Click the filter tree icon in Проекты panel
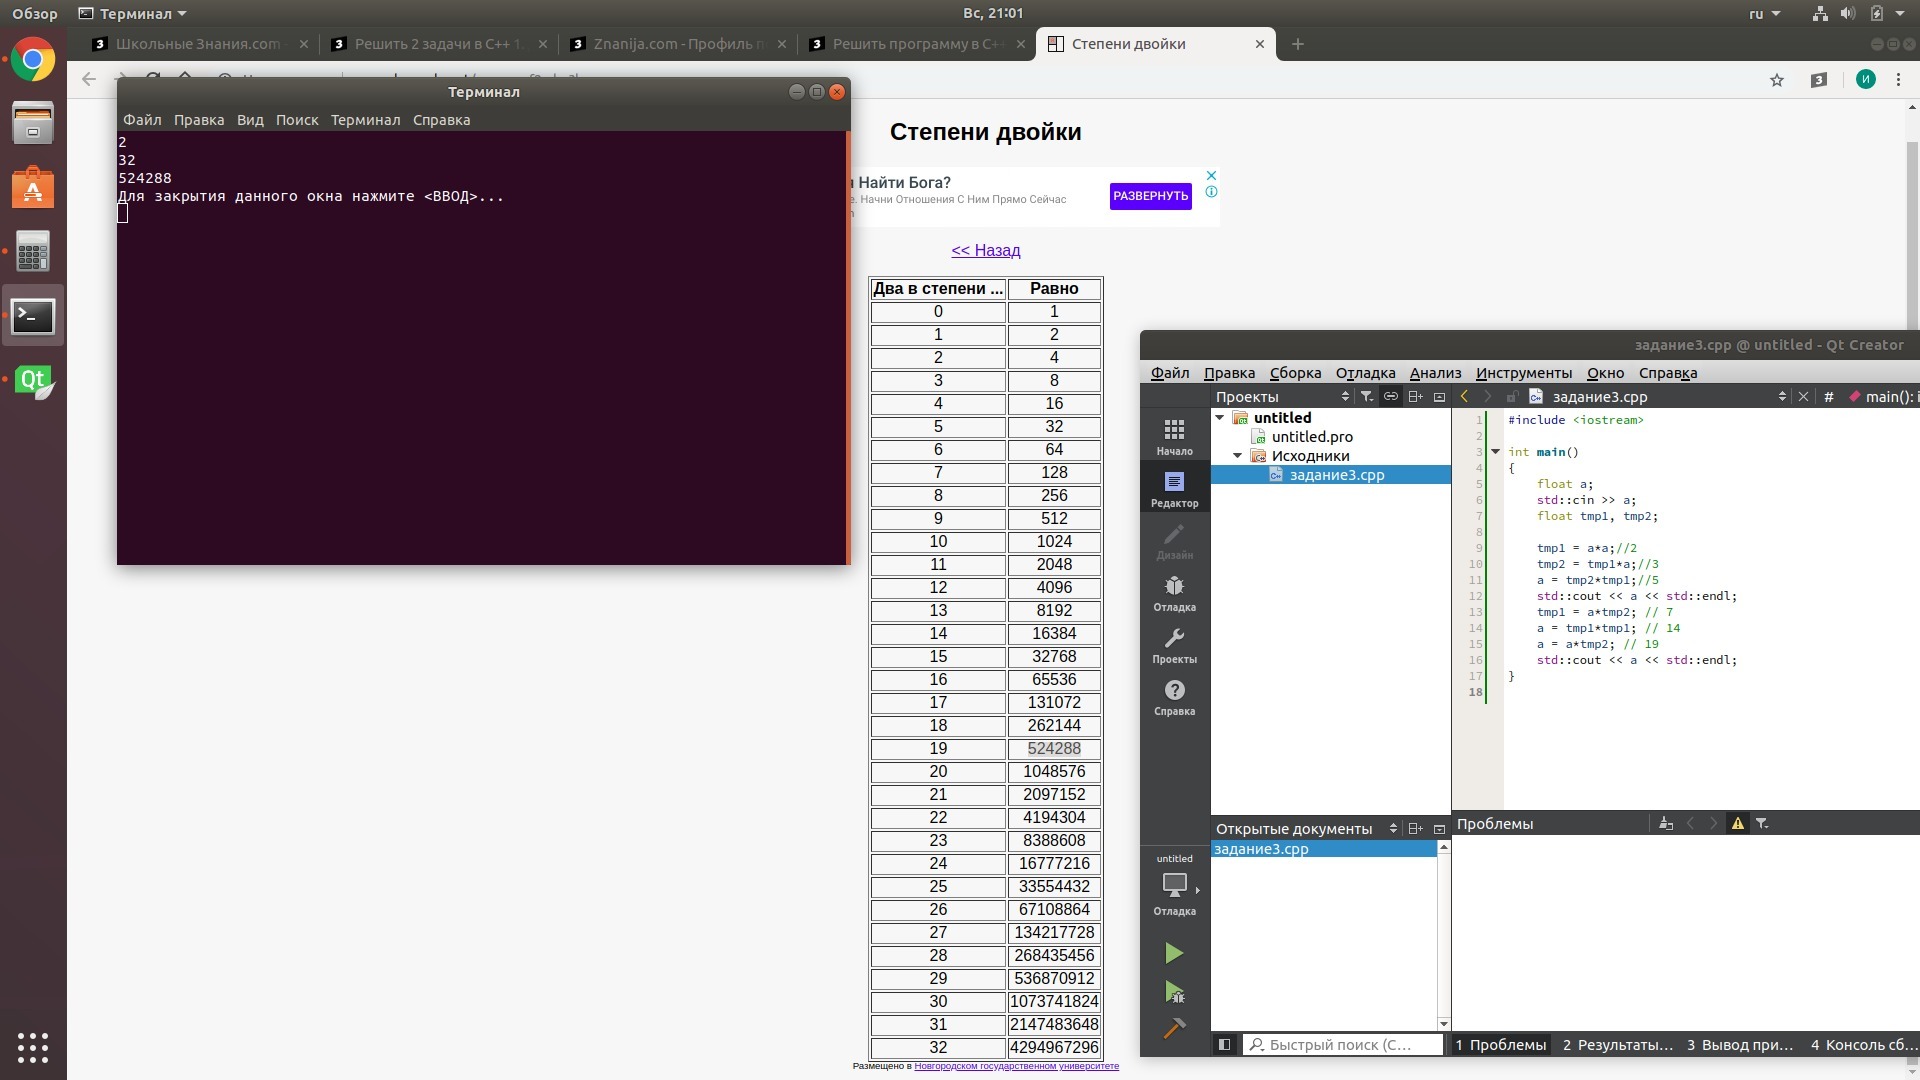The width and height of the screenshot is (1920, 1080). point(1366,397)
